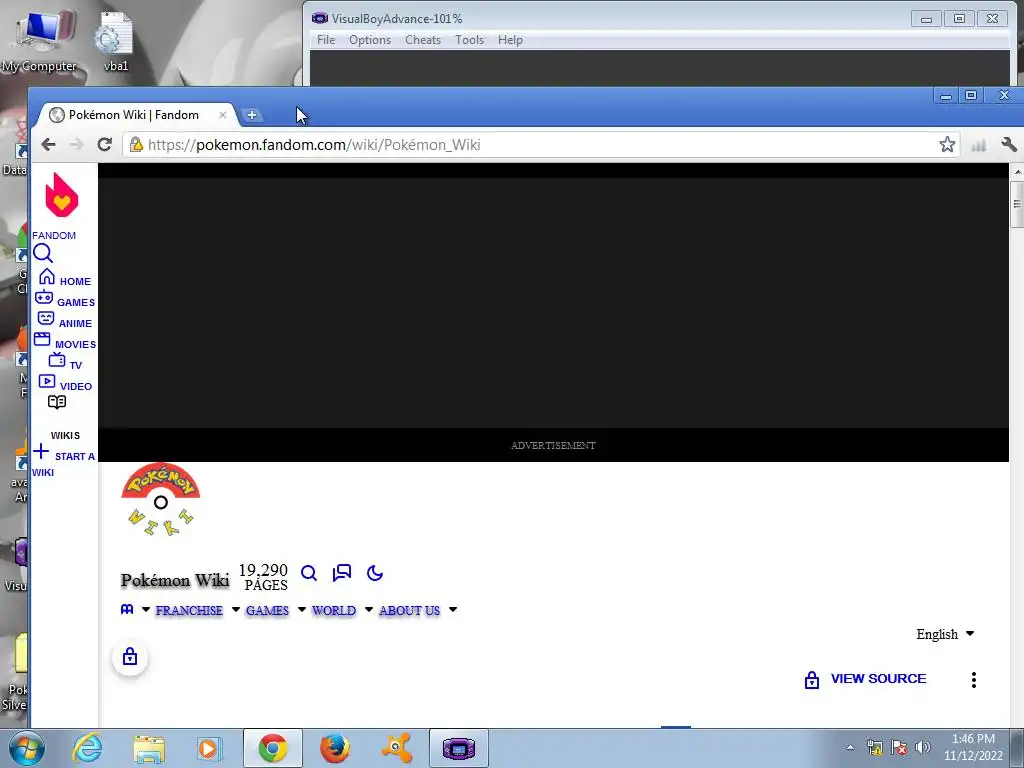Click the browser back arrow
1024x768 pixels.
pyautogui.click(x=48, y=144)
